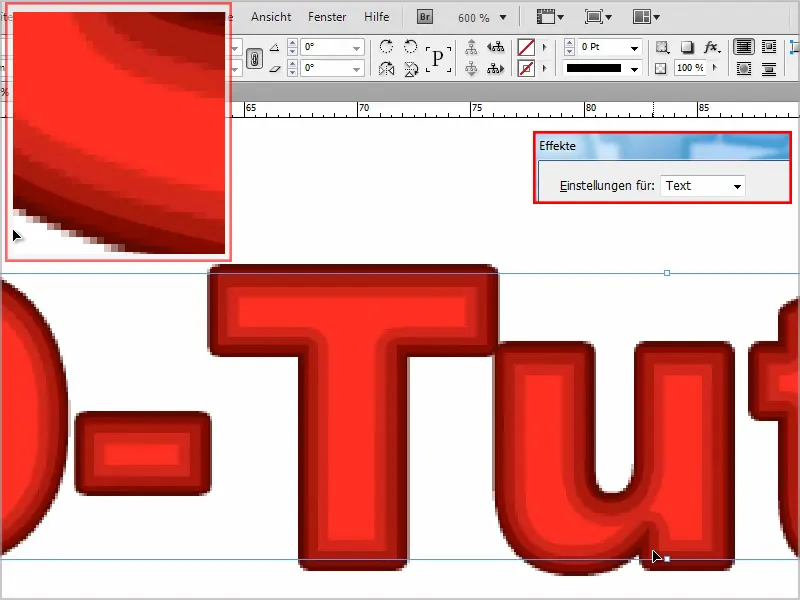Open the arrange documents dropdown
Image resolution: width=800 pixels, height=600 pixels.
(x=646, y=17)
